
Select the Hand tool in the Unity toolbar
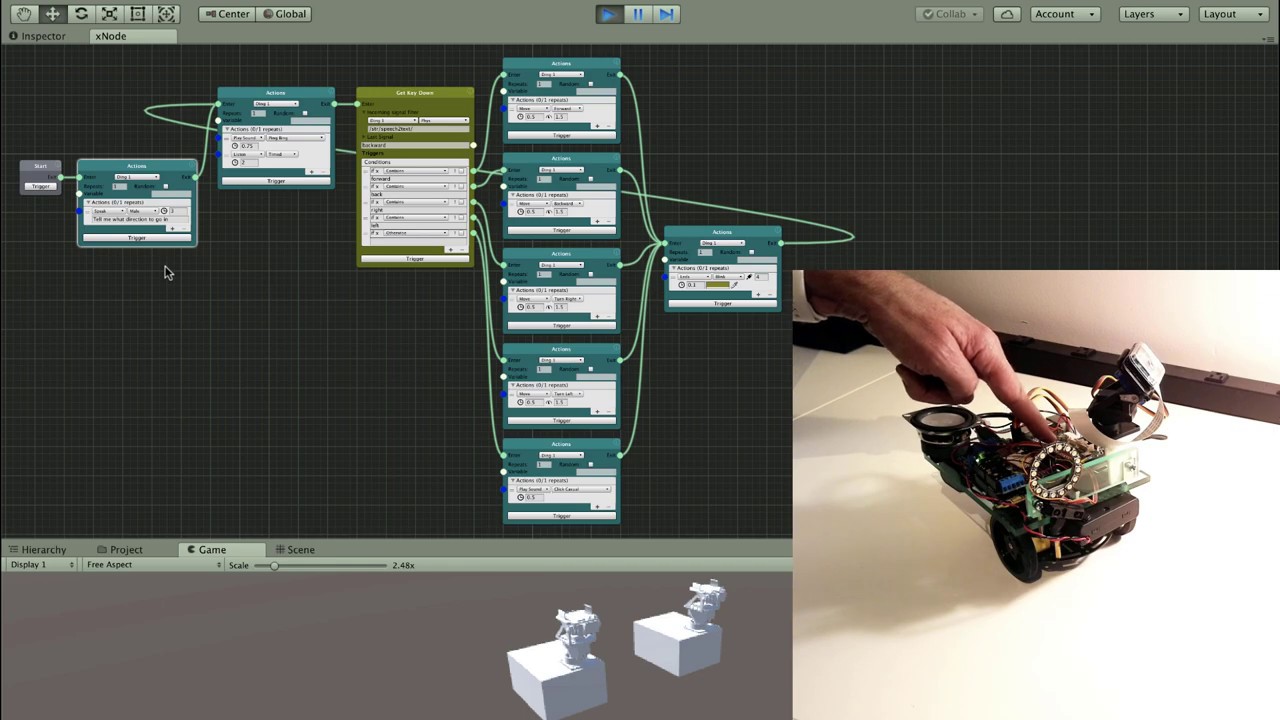coord(24,14)
